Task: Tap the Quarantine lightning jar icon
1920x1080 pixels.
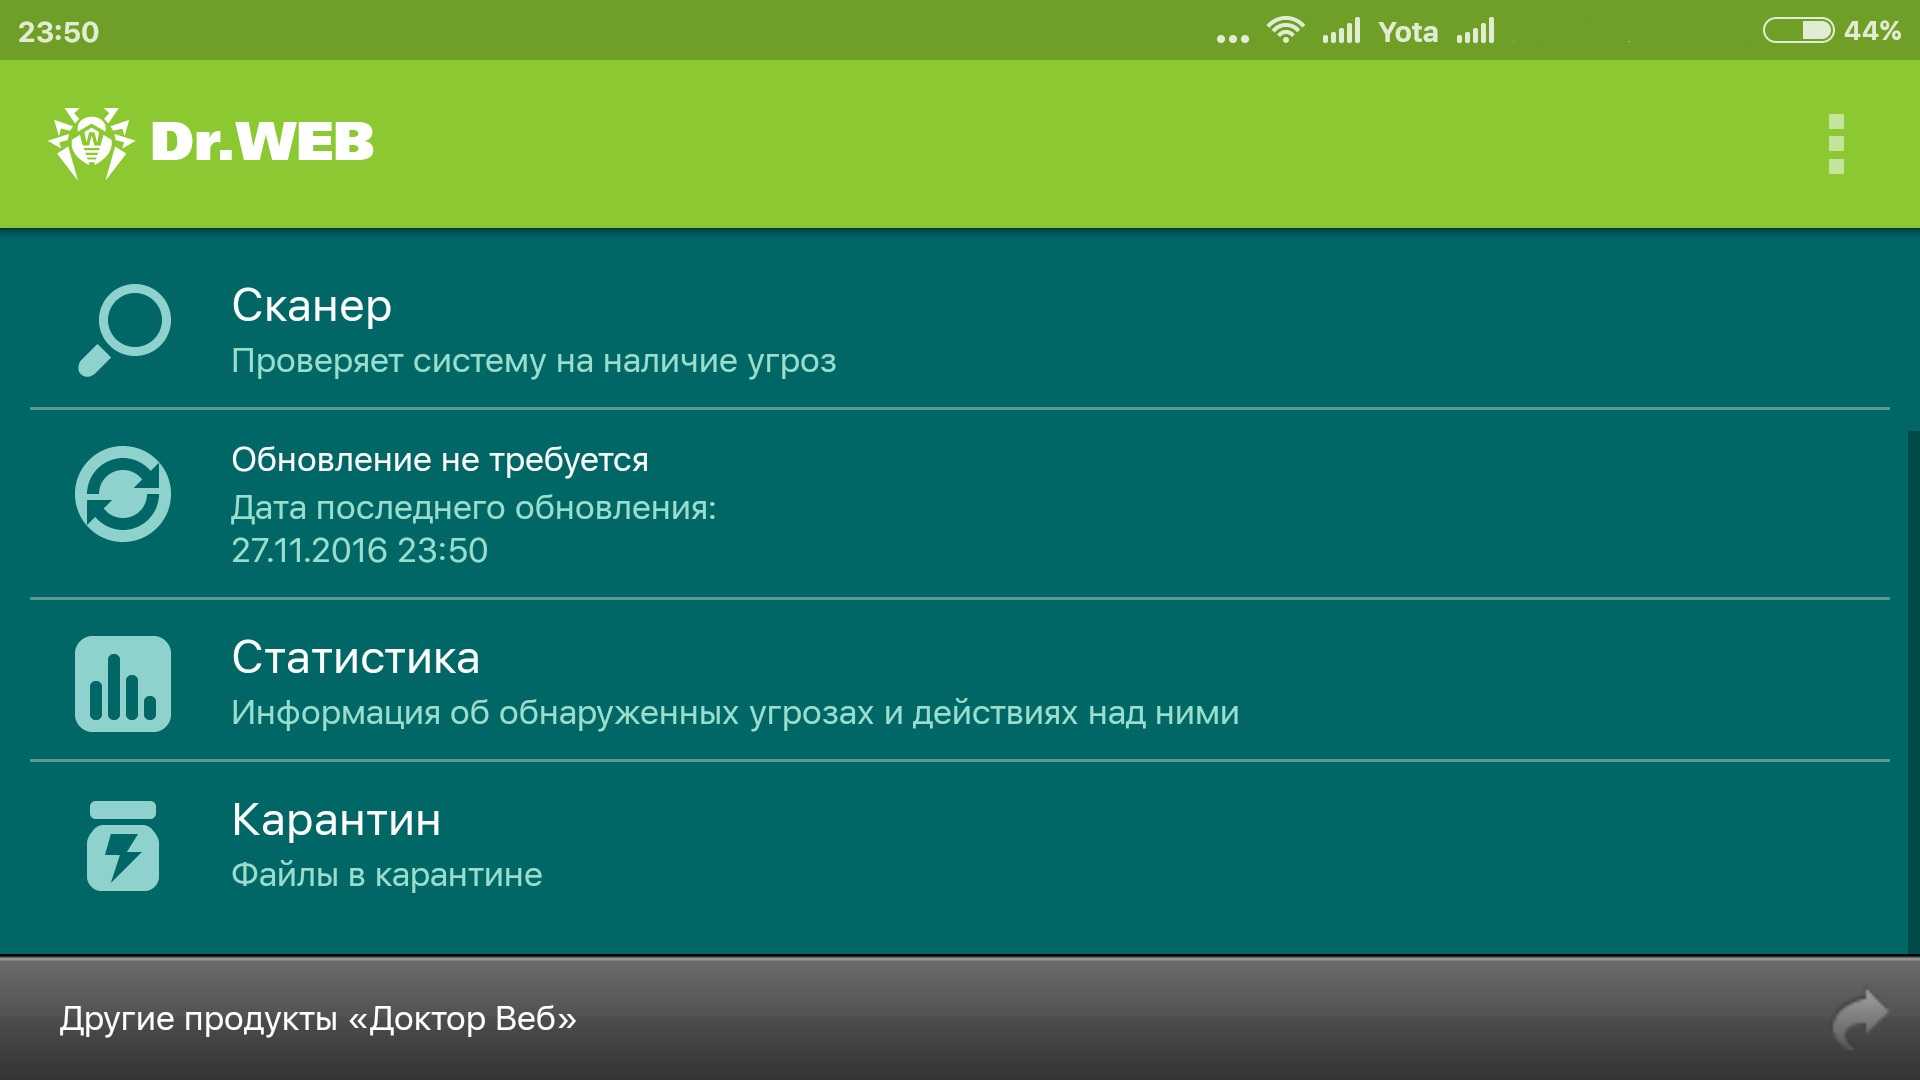Action: 123,846
